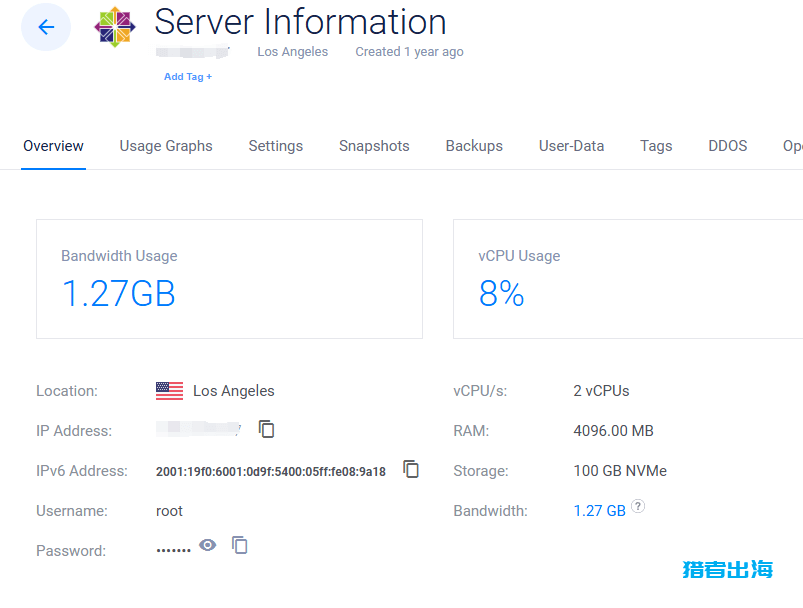Open the Overview tab
Image resolution: width=803 pixels, height=608 pixels.
click(x=53, y=146)
